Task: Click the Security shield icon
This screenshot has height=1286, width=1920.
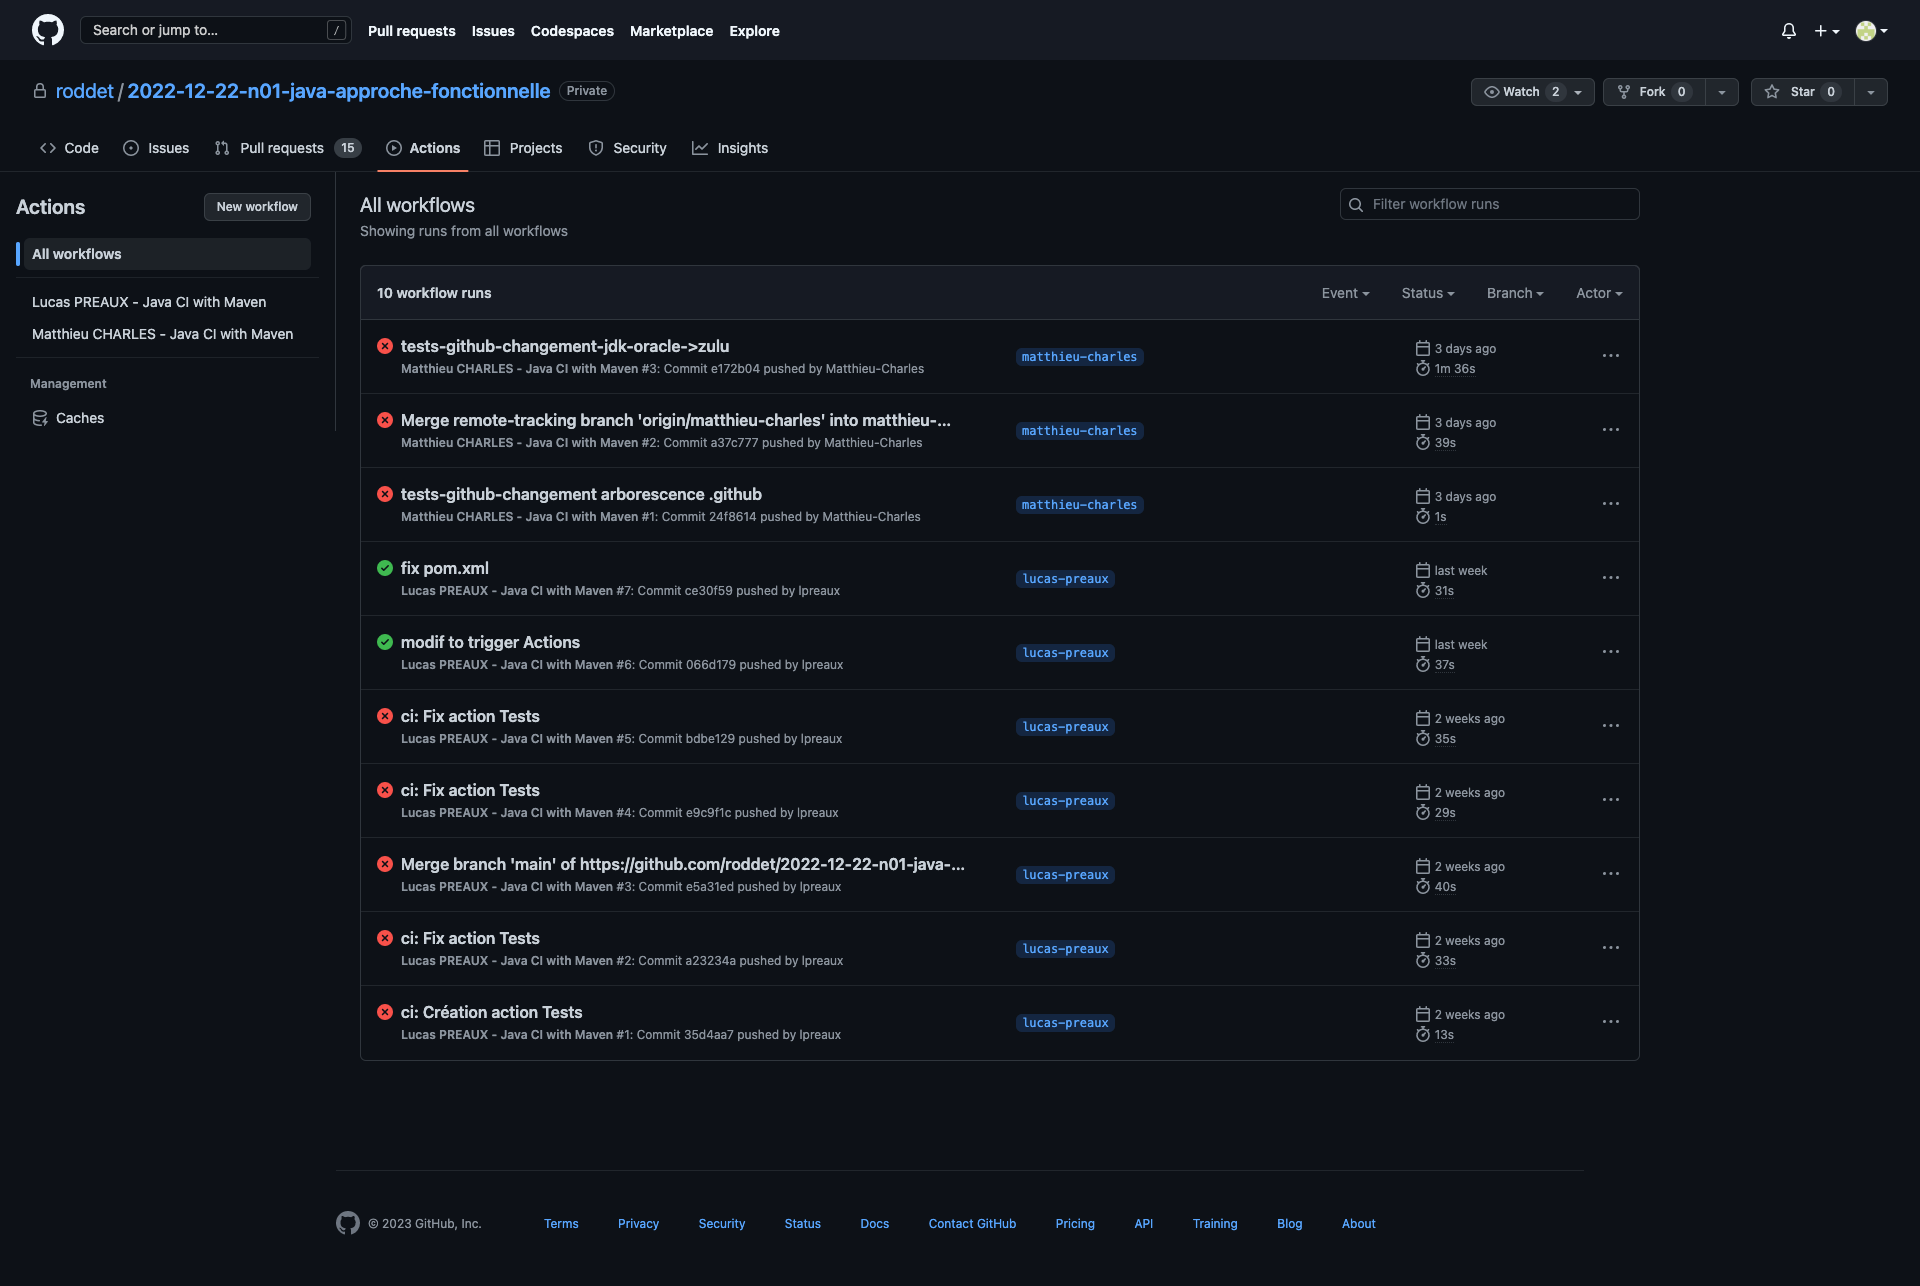Action: (596, 148)
